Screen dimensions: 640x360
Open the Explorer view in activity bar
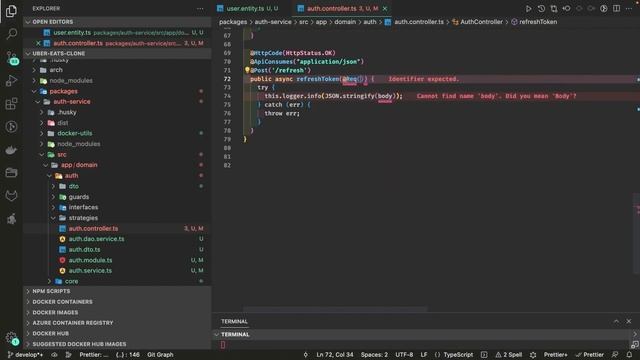pos(11,11)
